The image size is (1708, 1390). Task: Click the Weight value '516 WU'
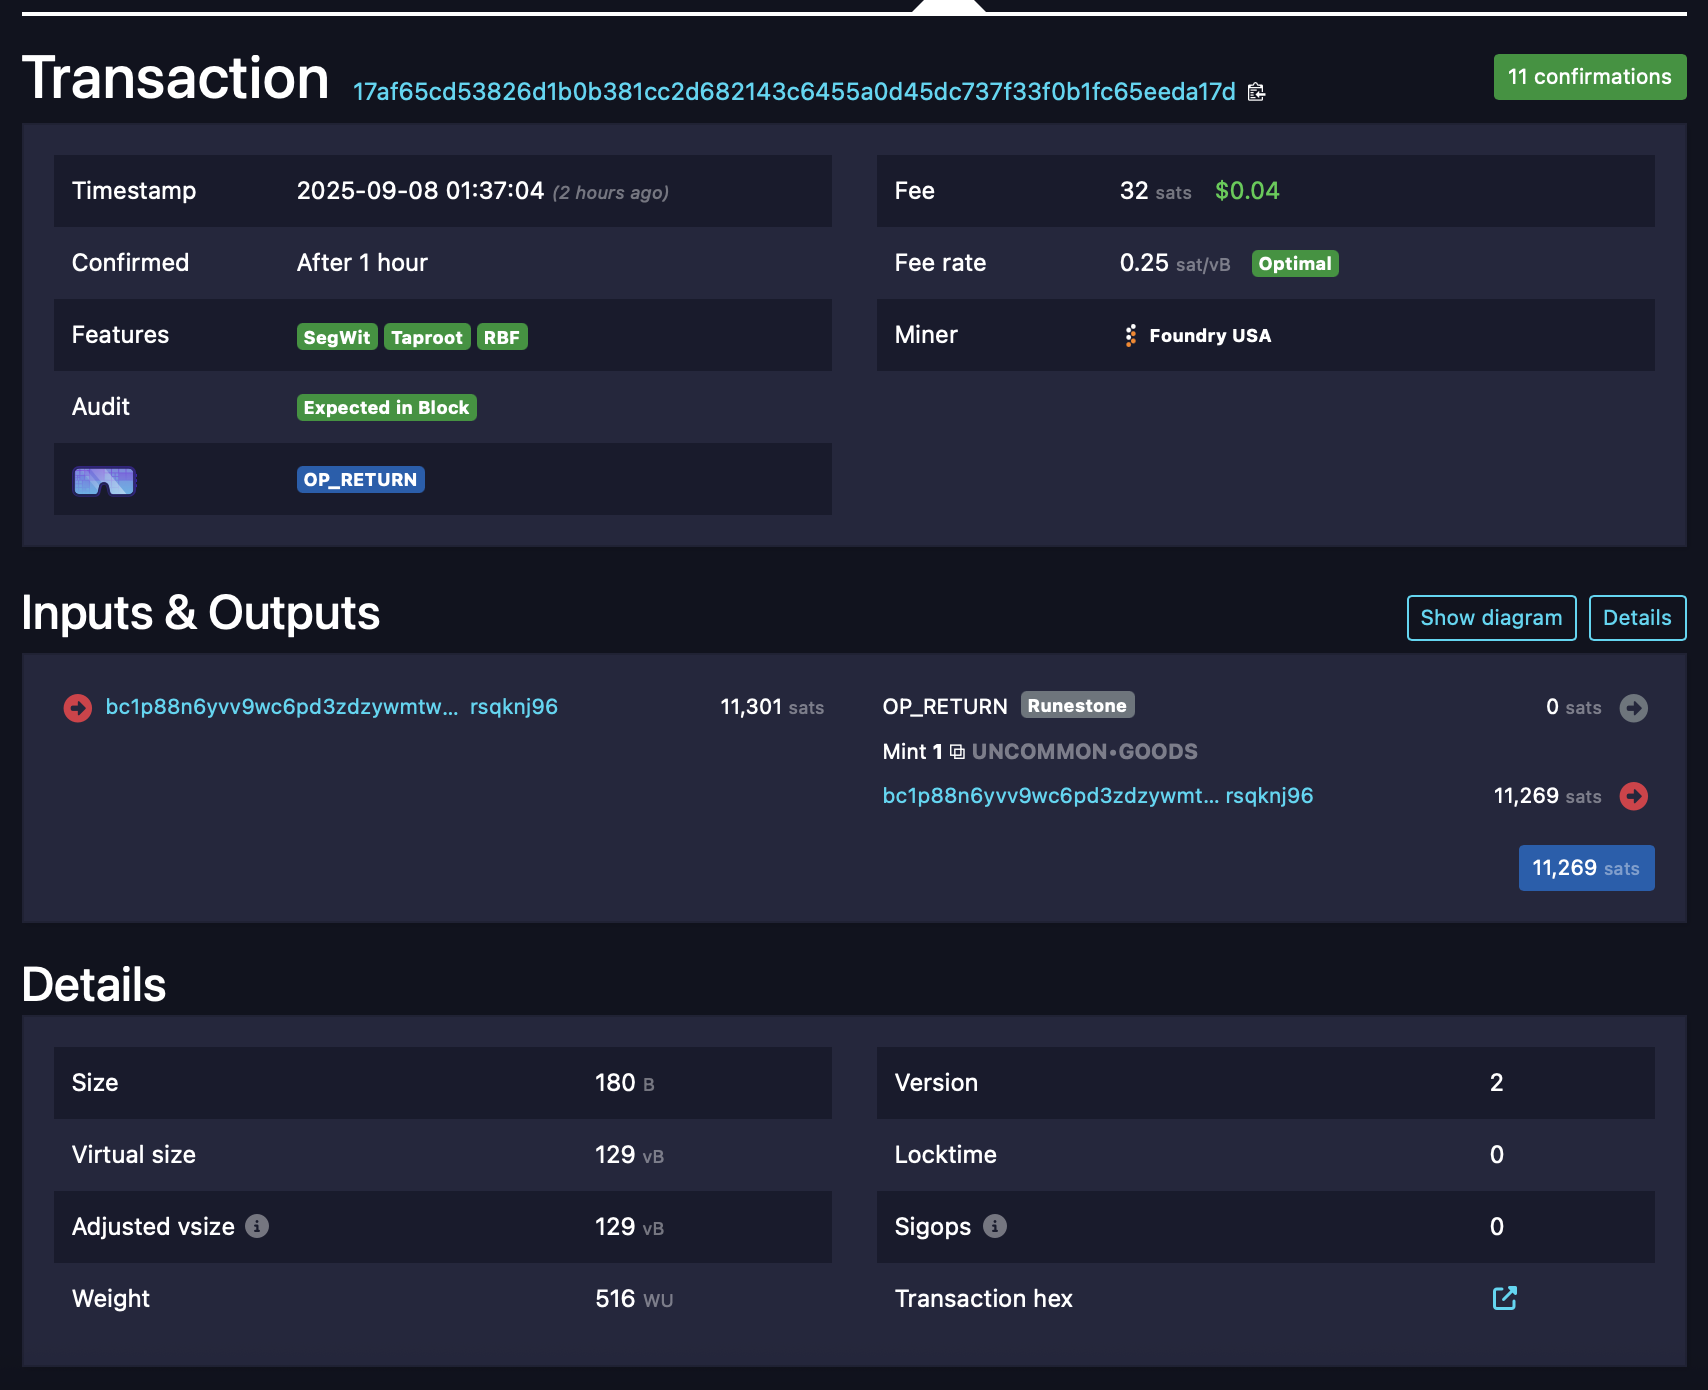634,1299
